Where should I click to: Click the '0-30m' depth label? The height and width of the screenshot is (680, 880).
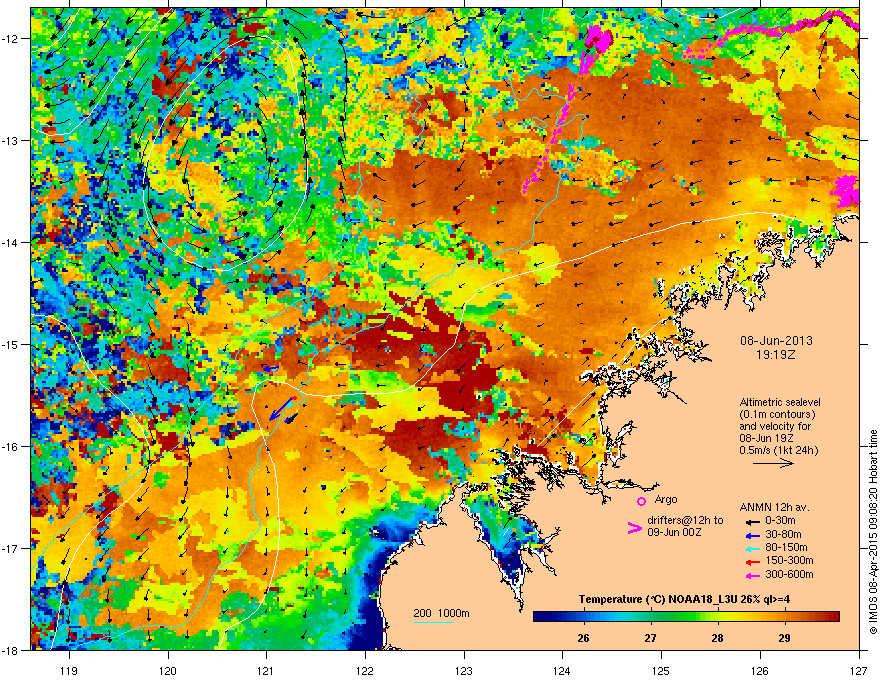pyautogui.click(x=781, y=521)
